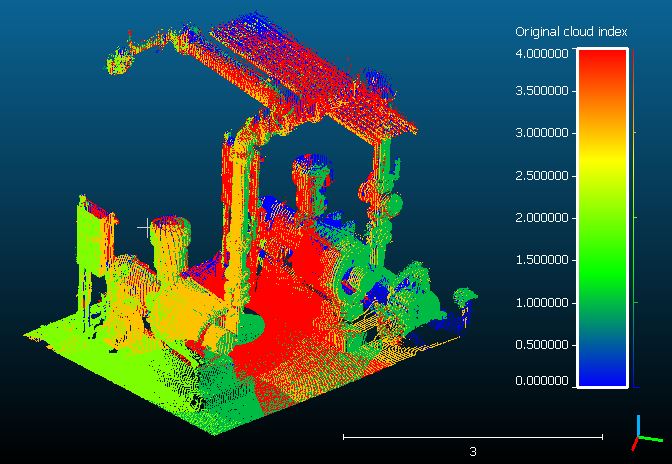Click the 0.500000 scale label
Screen dimensions: 672x464
[542, 344]
